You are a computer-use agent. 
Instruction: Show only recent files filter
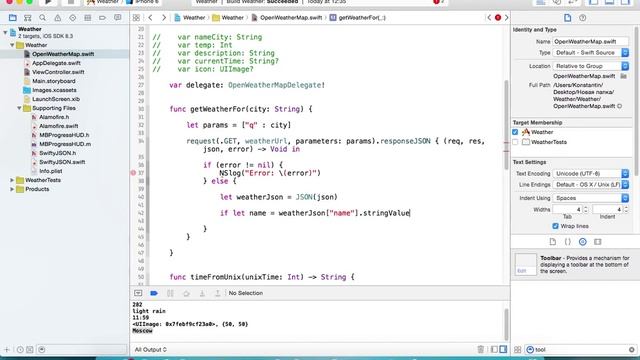click(x=20, y=349)
